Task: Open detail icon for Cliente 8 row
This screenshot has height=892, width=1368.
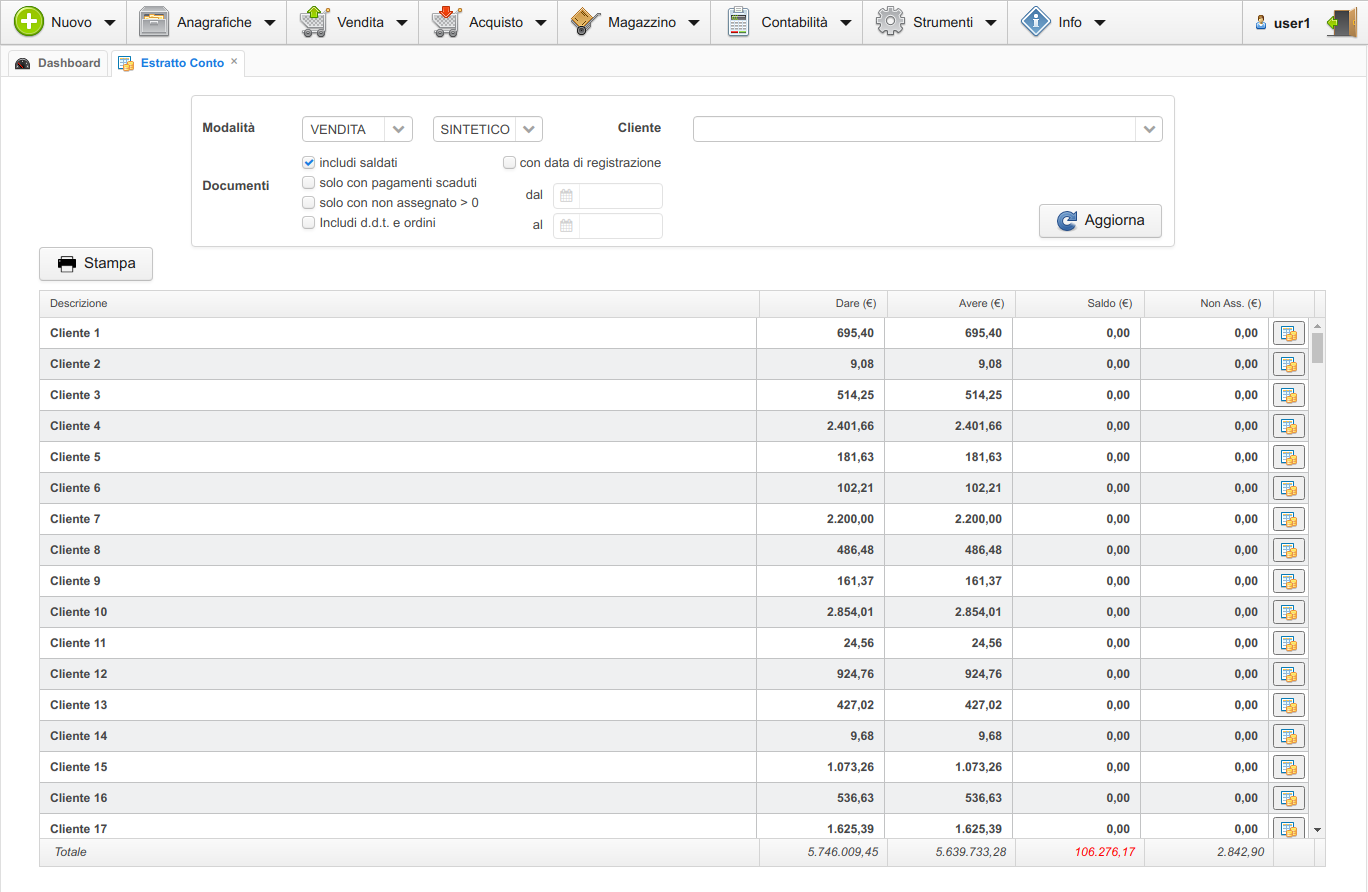Action: coord(1289,550)
